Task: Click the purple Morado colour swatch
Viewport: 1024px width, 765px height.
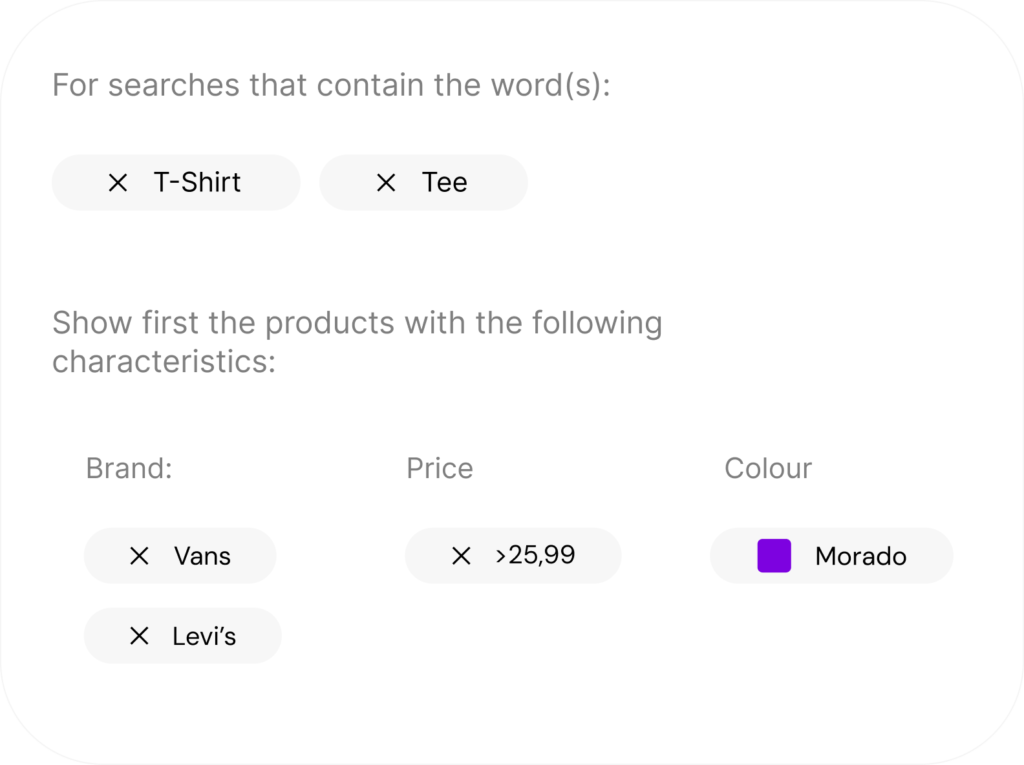Action: (x=774, y=556)
